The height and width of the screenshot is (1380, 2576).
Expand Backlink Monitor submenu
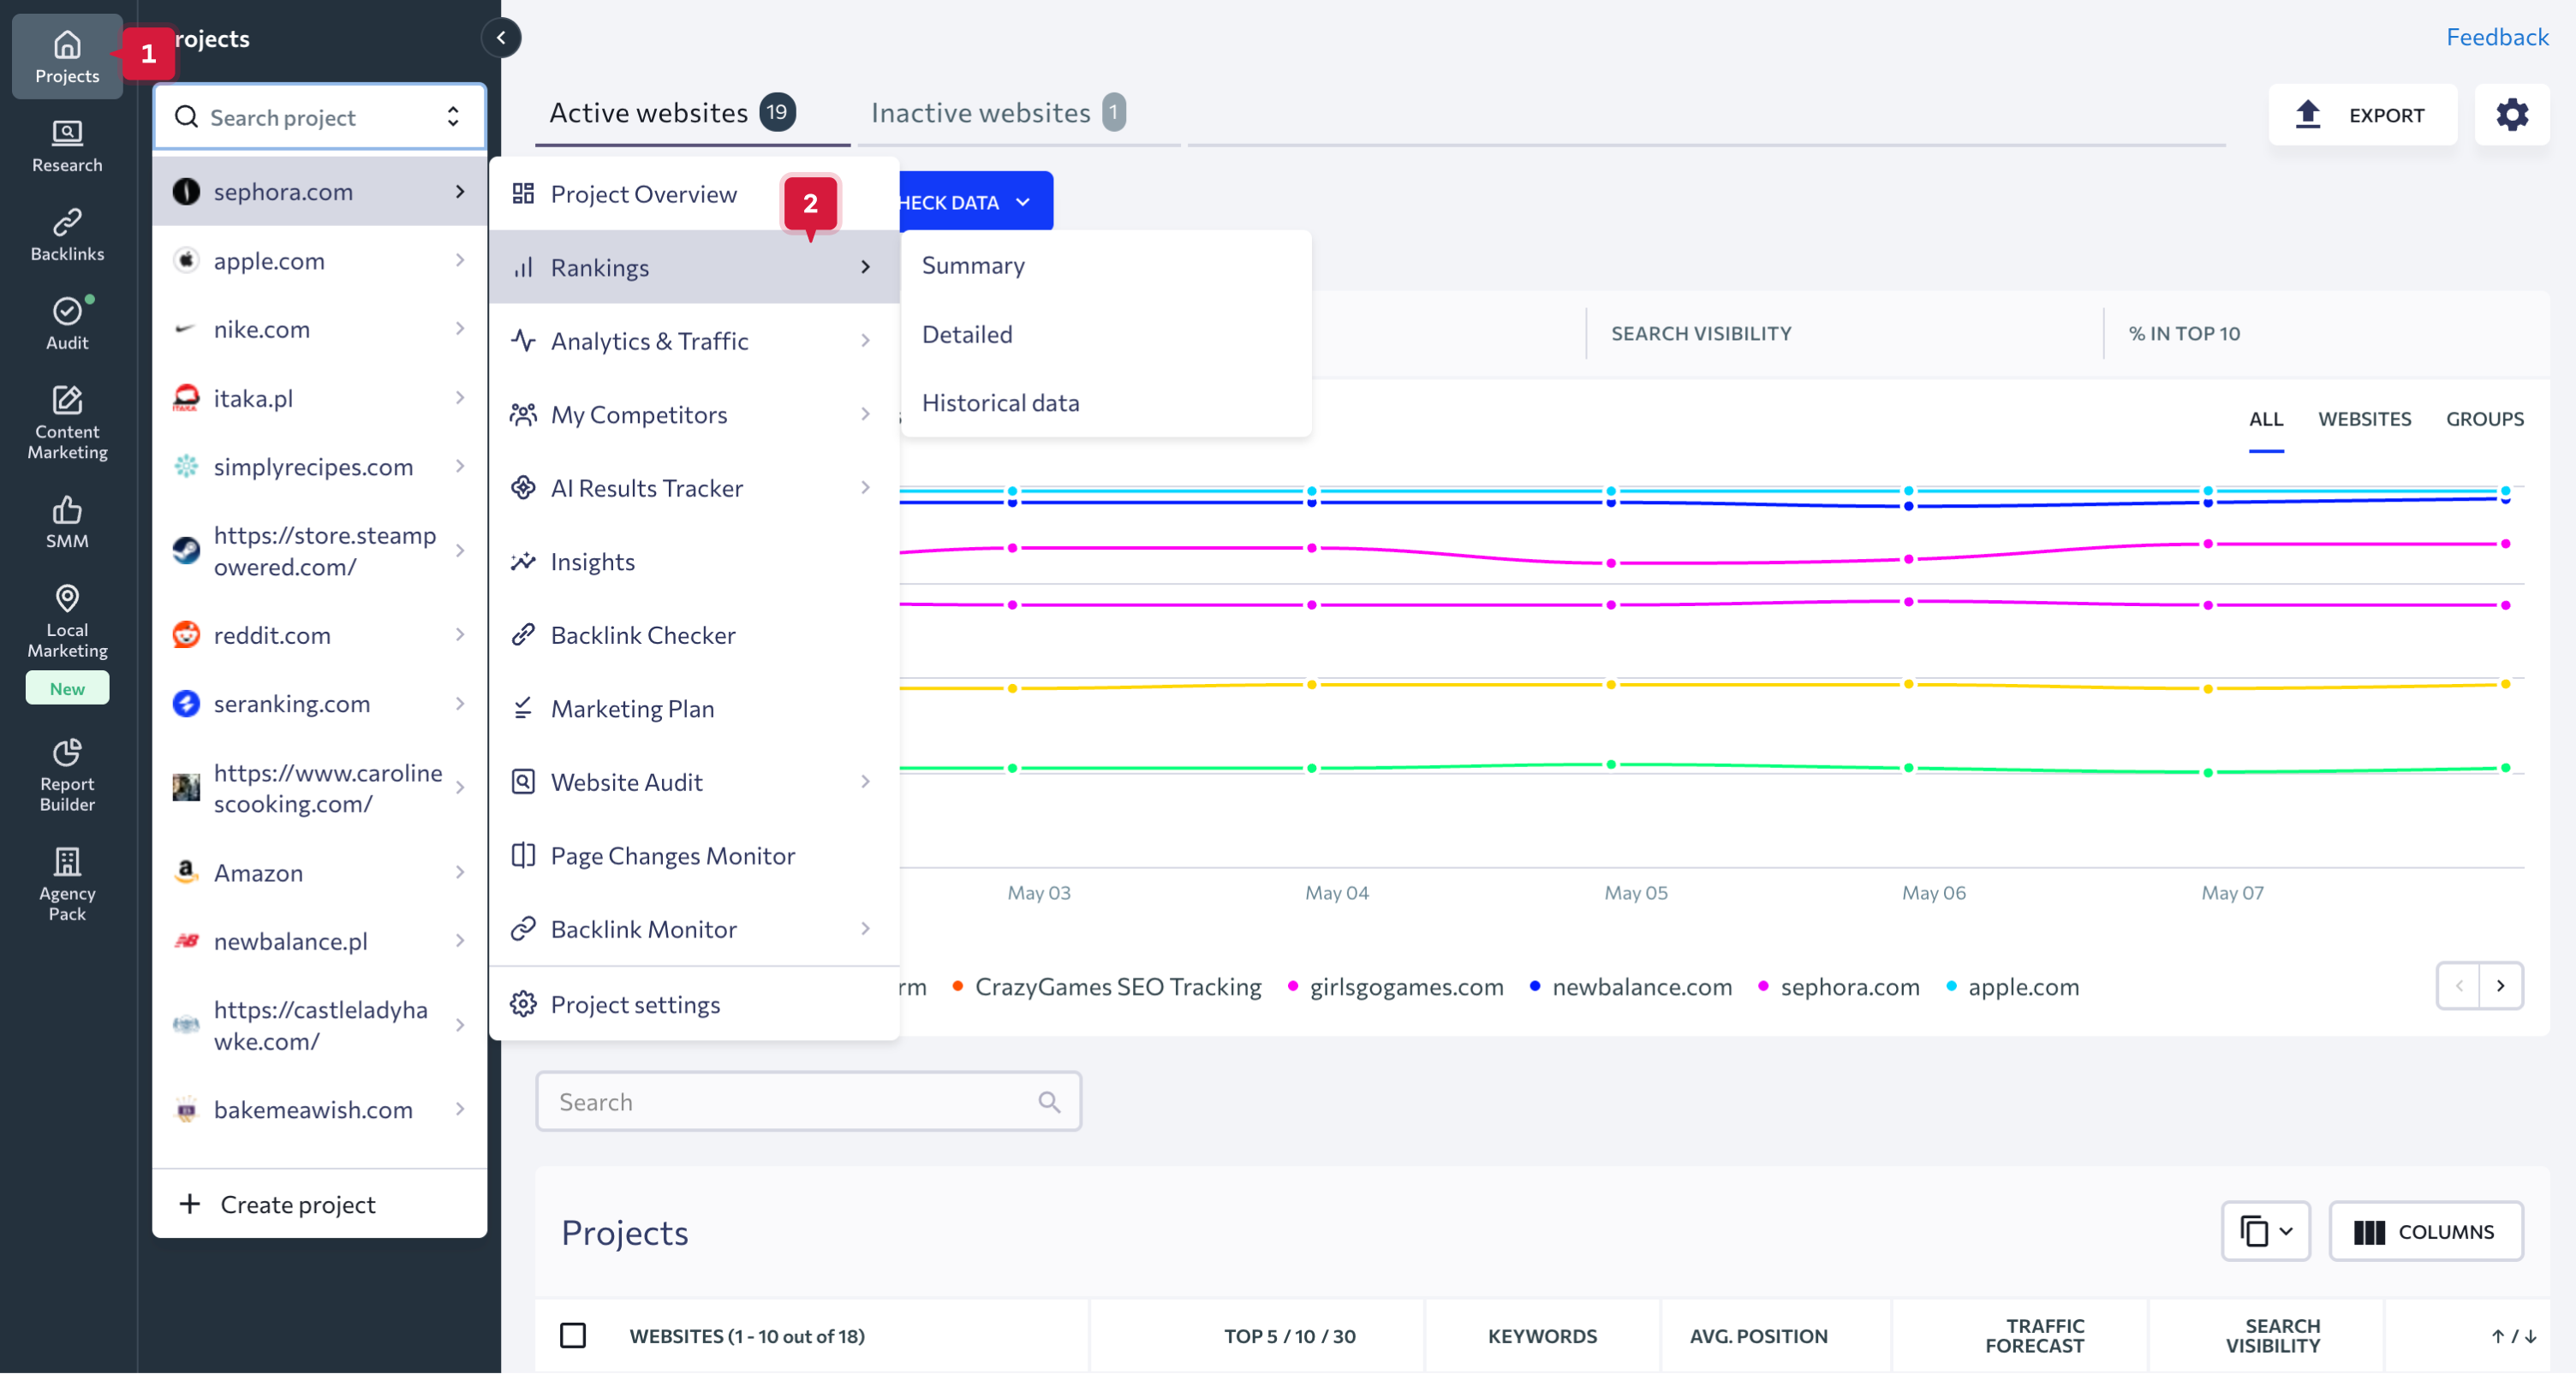pos(694,929)
